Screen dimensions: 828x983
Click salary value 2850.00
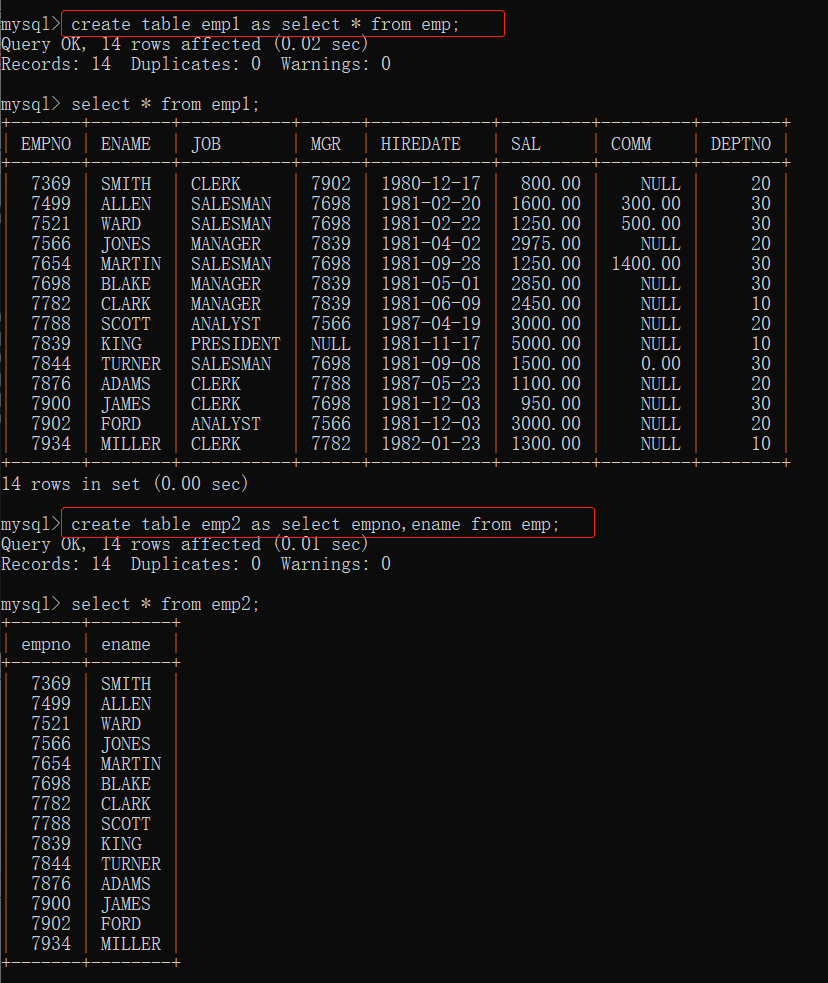[x=546, y=284]
